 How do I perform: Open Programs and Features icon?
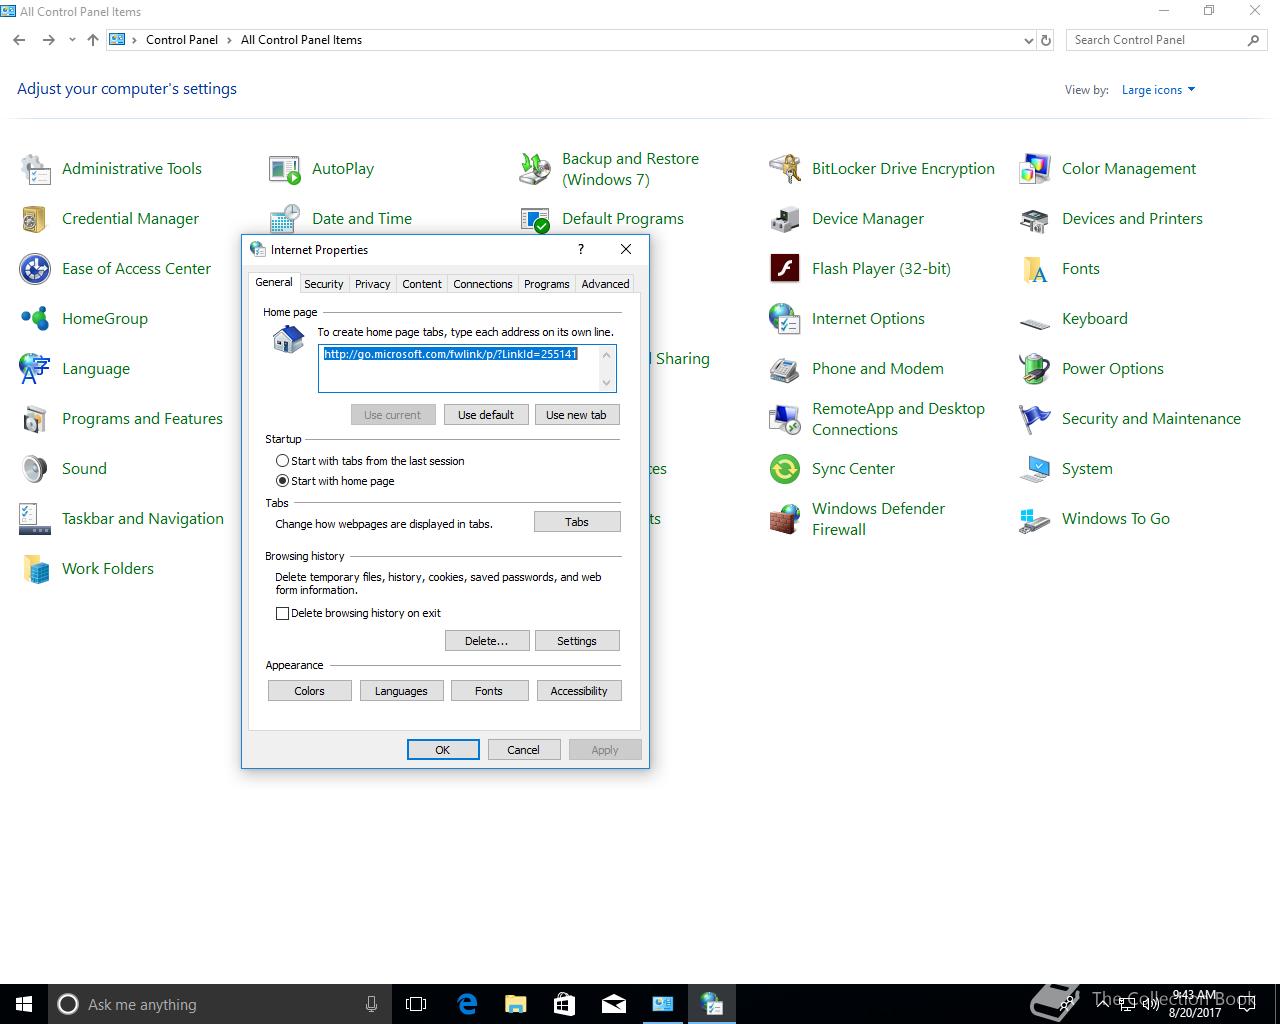click(36, 419)
